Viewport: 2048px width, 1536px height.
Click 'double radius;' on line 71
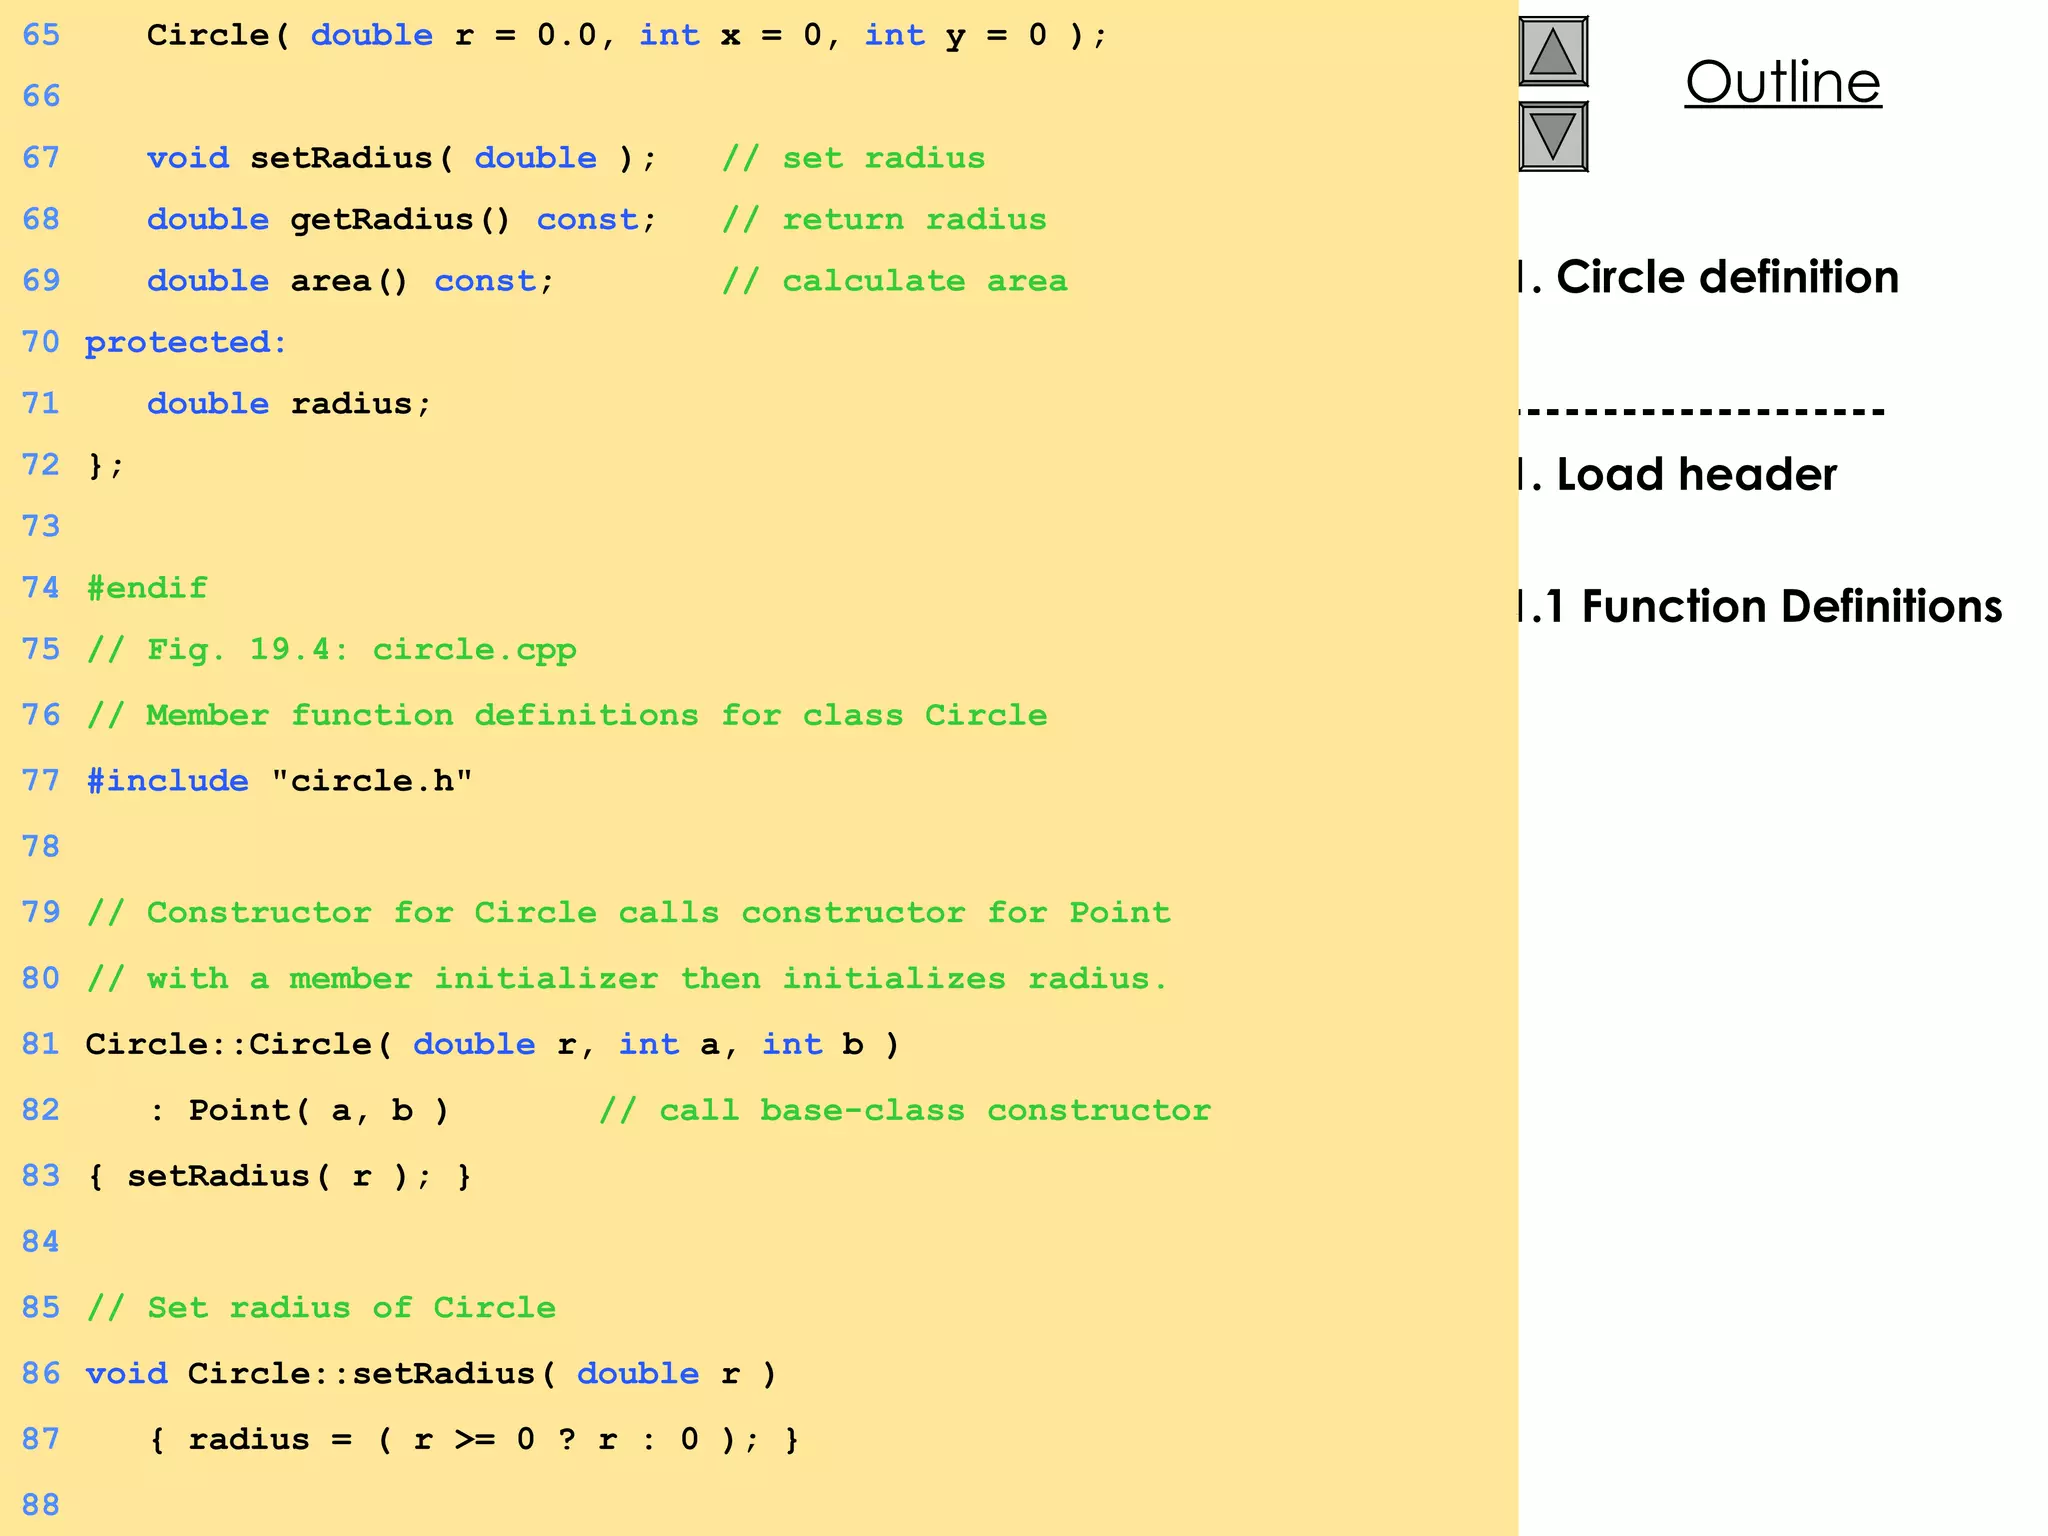coord(289,404)
